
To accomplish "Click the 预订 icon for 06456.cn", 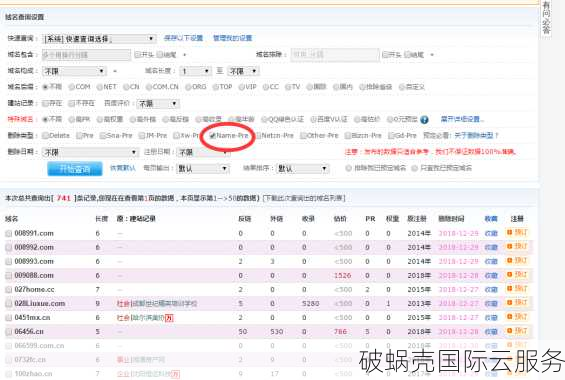I will pyautogui.click(x=517, y=331).
